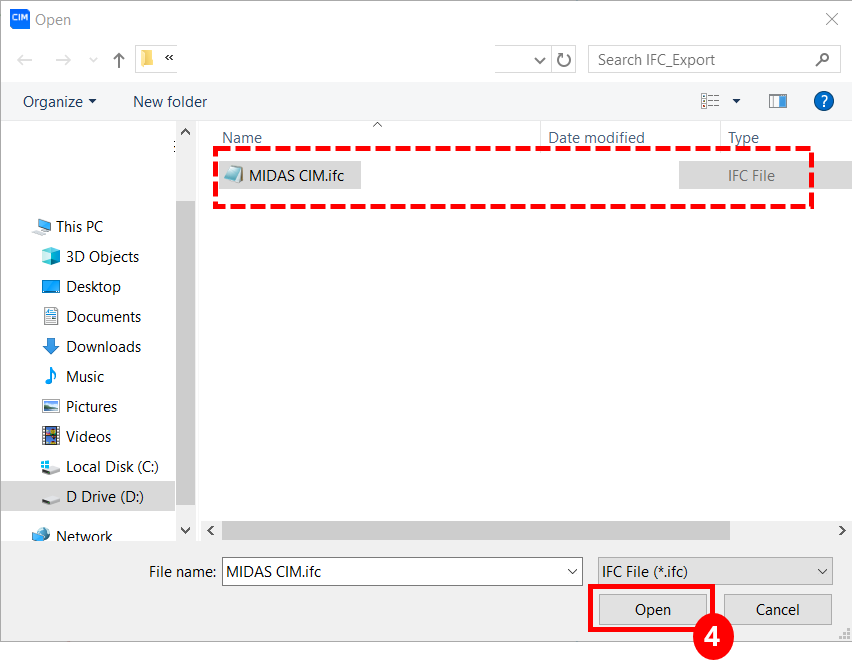This screenshot has height=664, width=852.
Task: Click the Pictures icon in sidebar
Action: point(51,406)
